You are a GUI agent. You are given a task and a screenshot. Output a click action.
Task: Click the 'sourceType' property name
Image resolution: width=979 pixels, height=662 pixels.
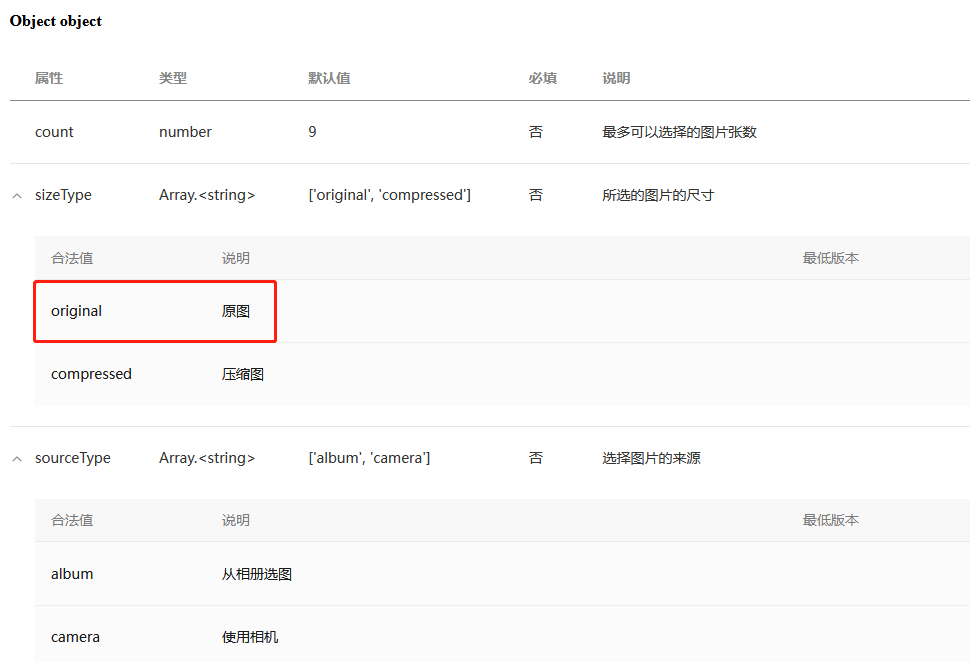tap(72, 458)
